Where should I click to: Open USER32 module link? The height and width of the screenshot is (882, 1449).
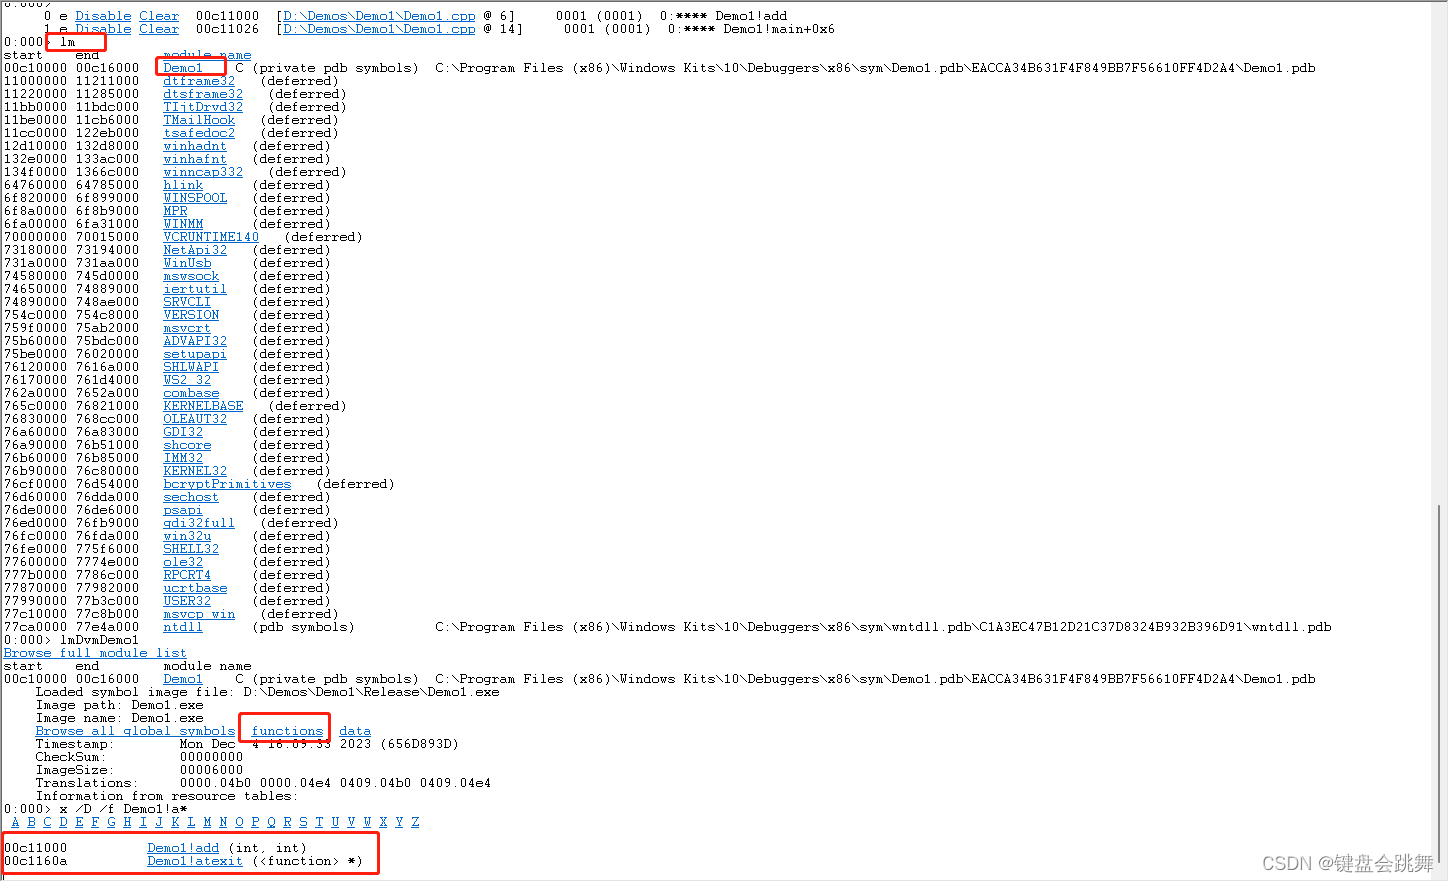point(187,601)
